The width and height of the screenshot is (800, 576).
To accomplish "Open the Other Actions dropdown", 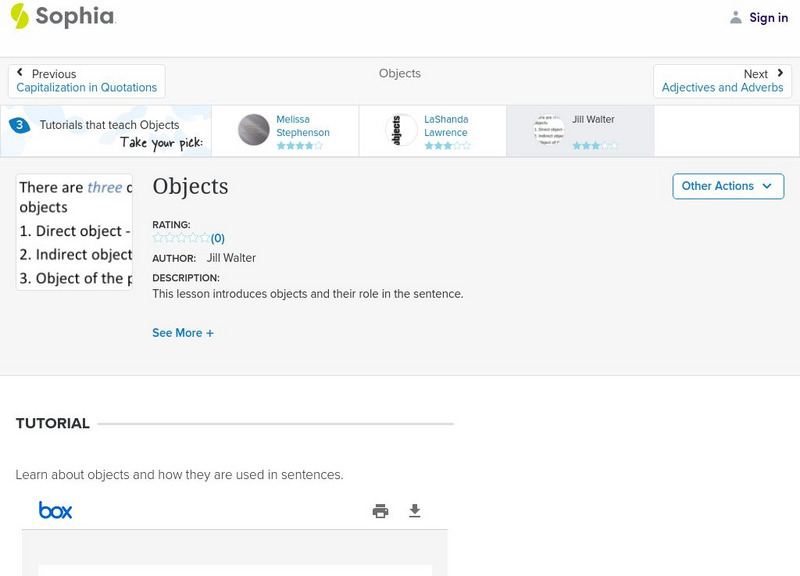I will coord(727,186).
